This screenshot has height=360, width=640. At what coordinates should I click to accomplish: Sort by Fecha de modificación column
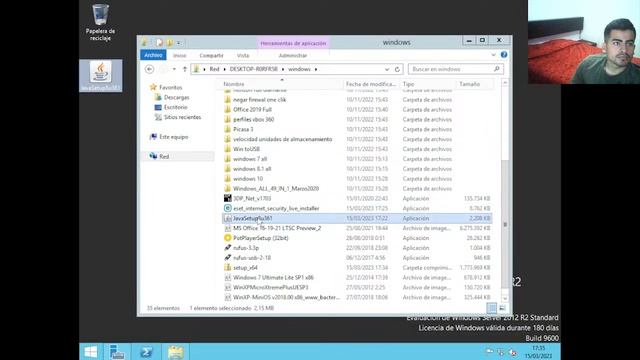pos(371,84)
